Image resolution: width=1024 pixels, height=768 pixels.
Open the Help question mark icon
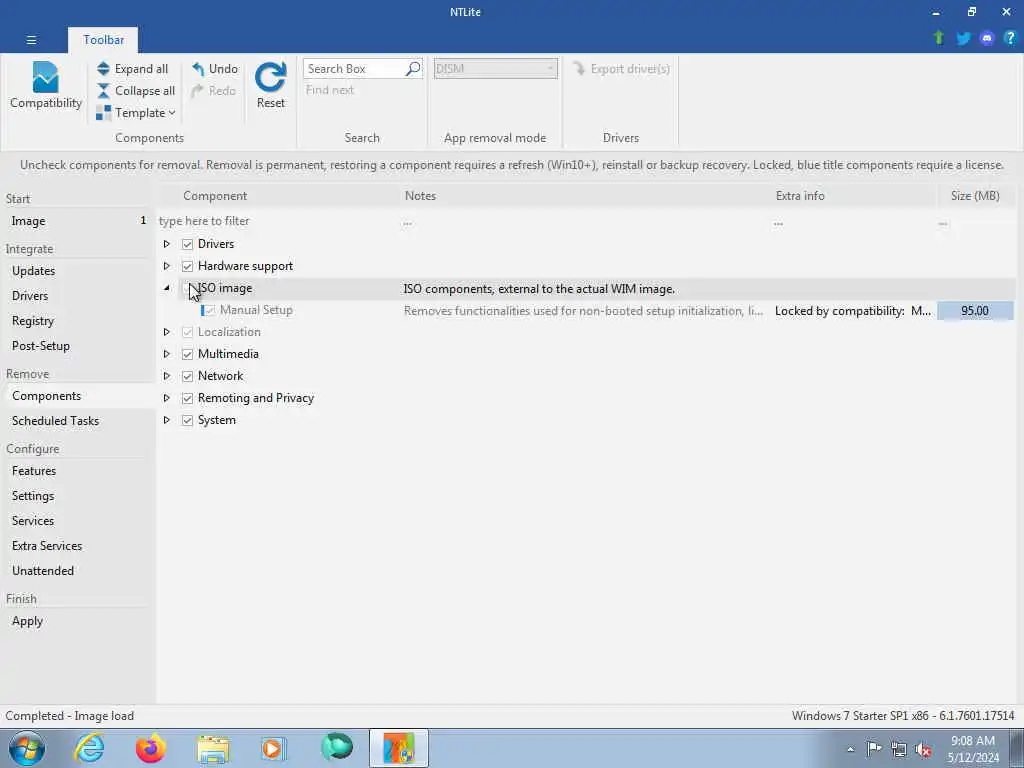1010,38
